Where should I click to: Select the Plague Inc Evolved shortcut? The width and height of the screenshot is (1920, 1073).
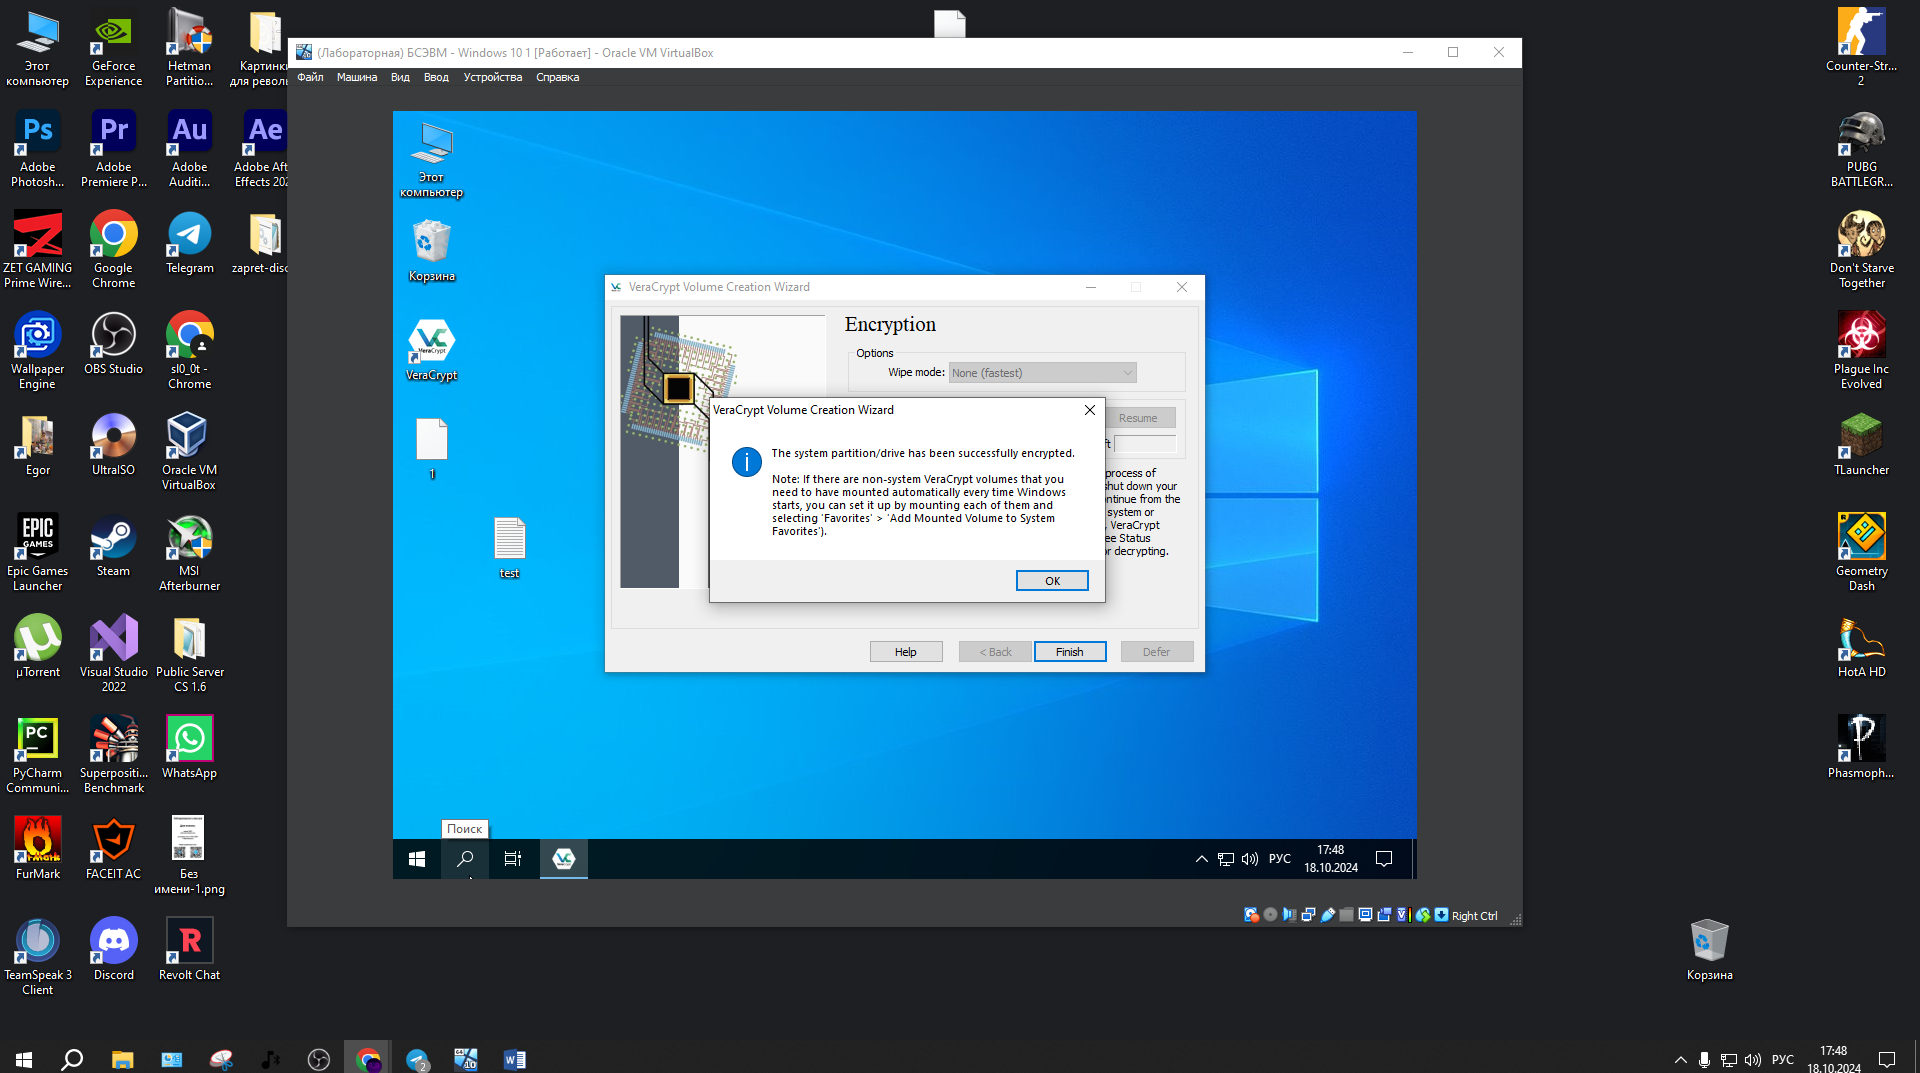(x=1862, y=350)
